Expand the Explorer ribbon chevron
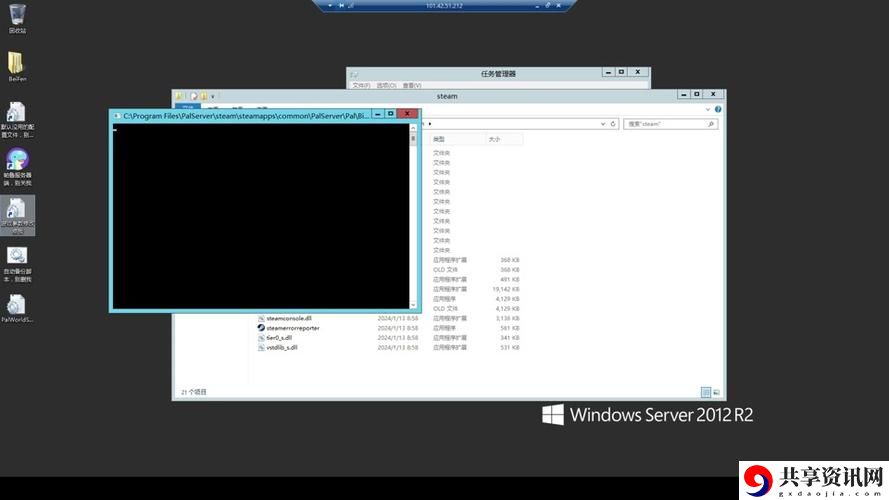The width and height of the screenshot is (889, 500). [x=708, y=109]
